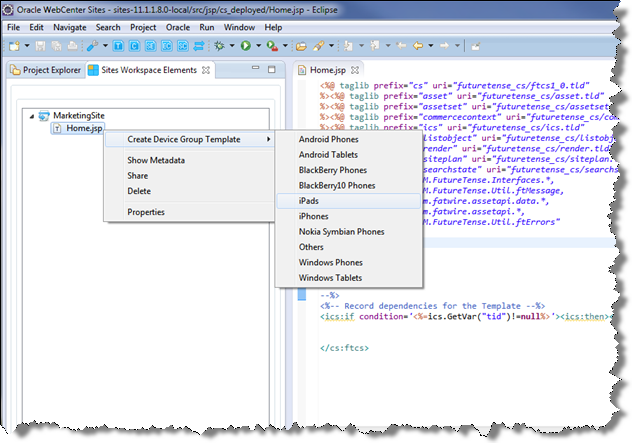Select MarketingSite in the tree

tap(79, 116)
